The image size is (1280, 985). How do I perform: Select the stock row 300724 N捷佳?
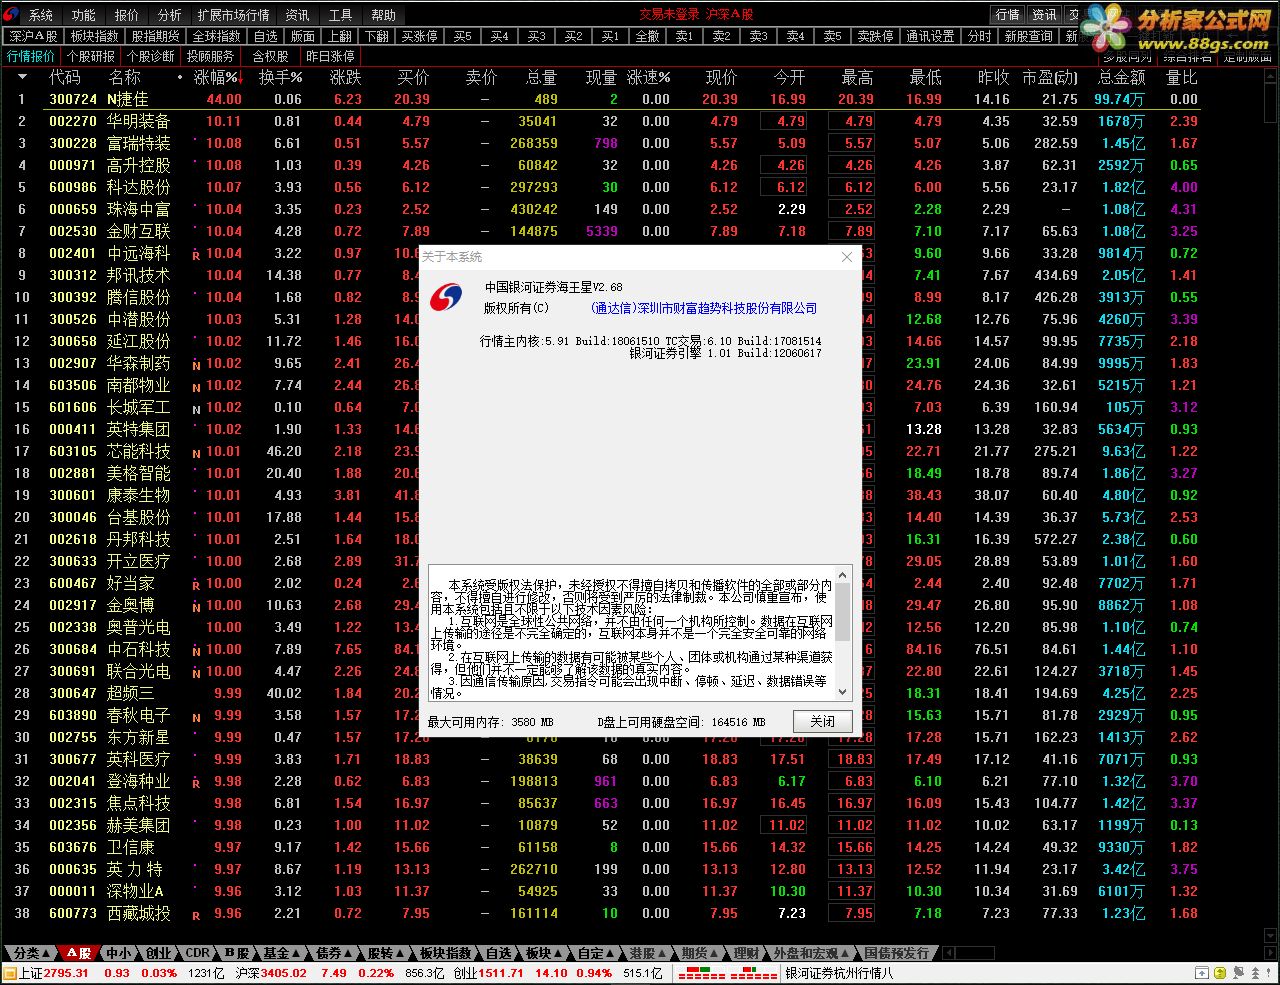point(600,99)
